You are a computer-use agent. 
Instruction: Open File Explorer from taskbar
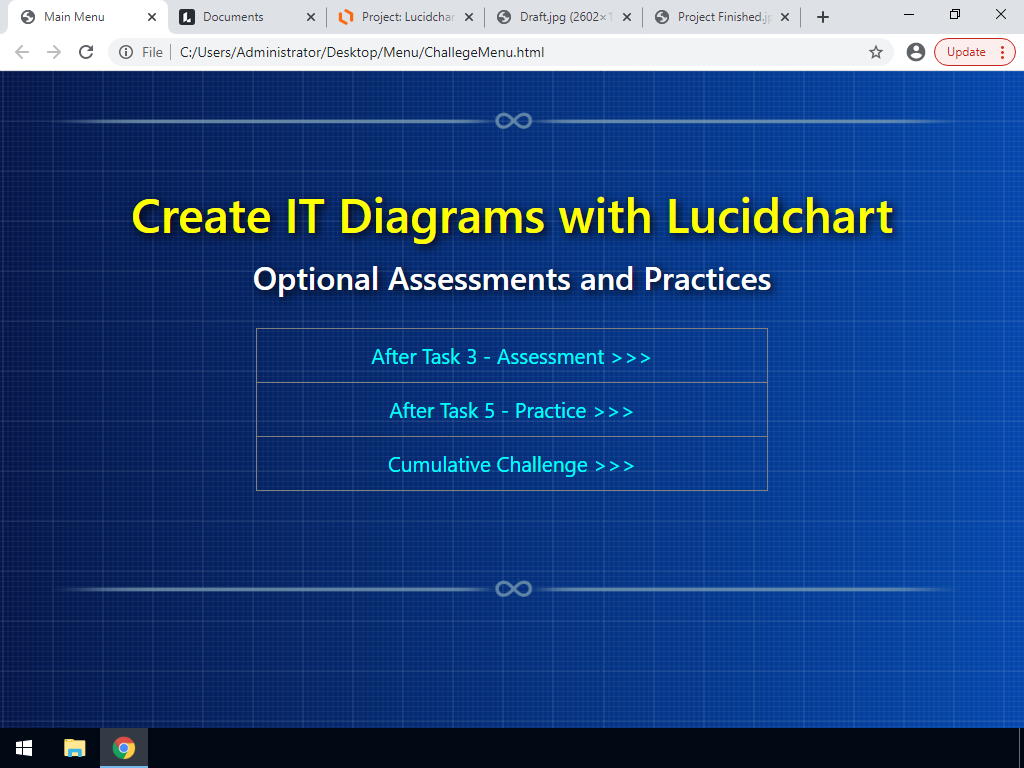[74, 748]
